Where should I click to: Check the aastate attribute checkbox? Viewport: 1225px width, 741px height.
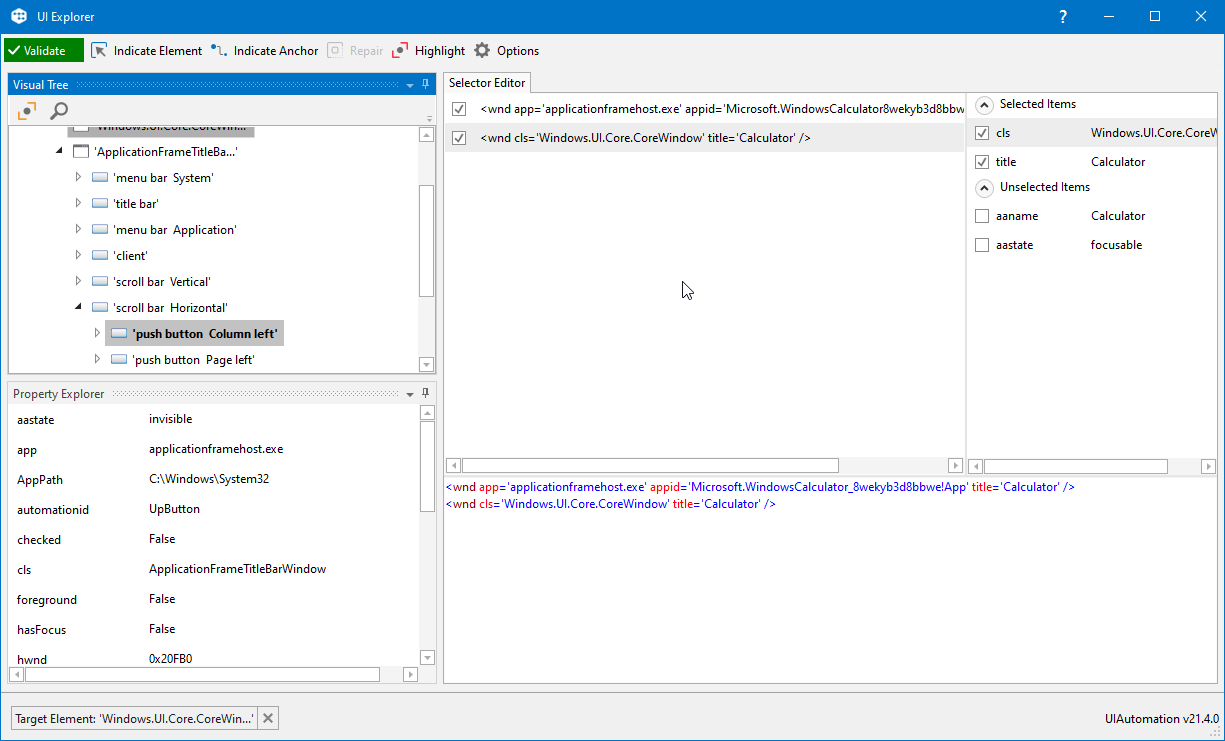pos(982,245)
